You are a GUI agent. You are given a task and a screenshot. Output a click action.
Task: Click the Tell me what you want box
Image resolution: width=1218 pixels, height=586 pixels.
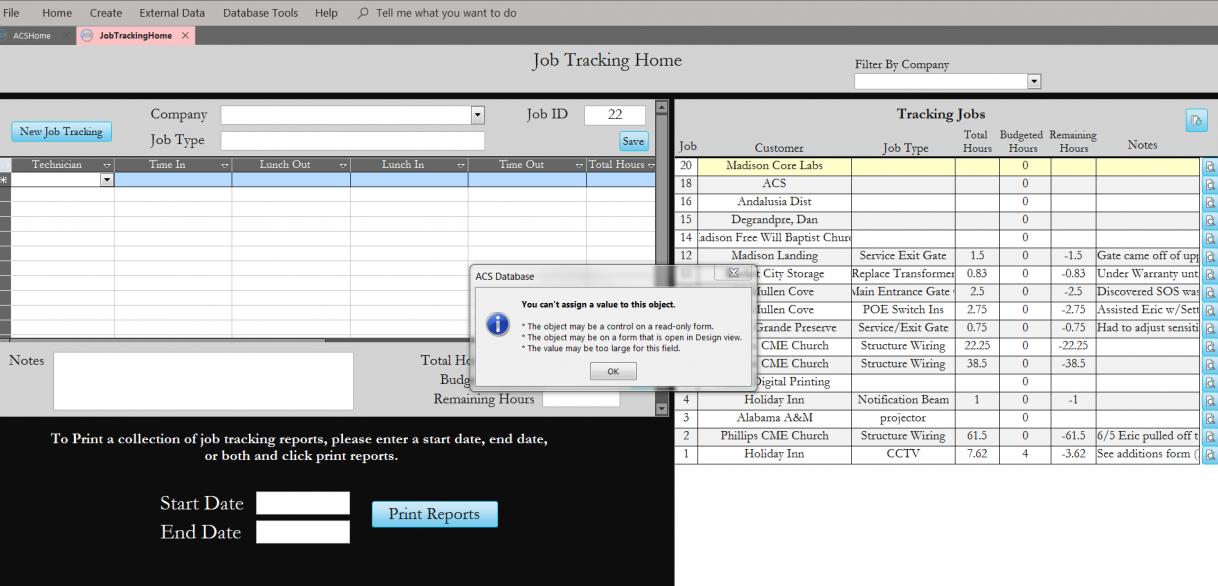click(446, 13)
